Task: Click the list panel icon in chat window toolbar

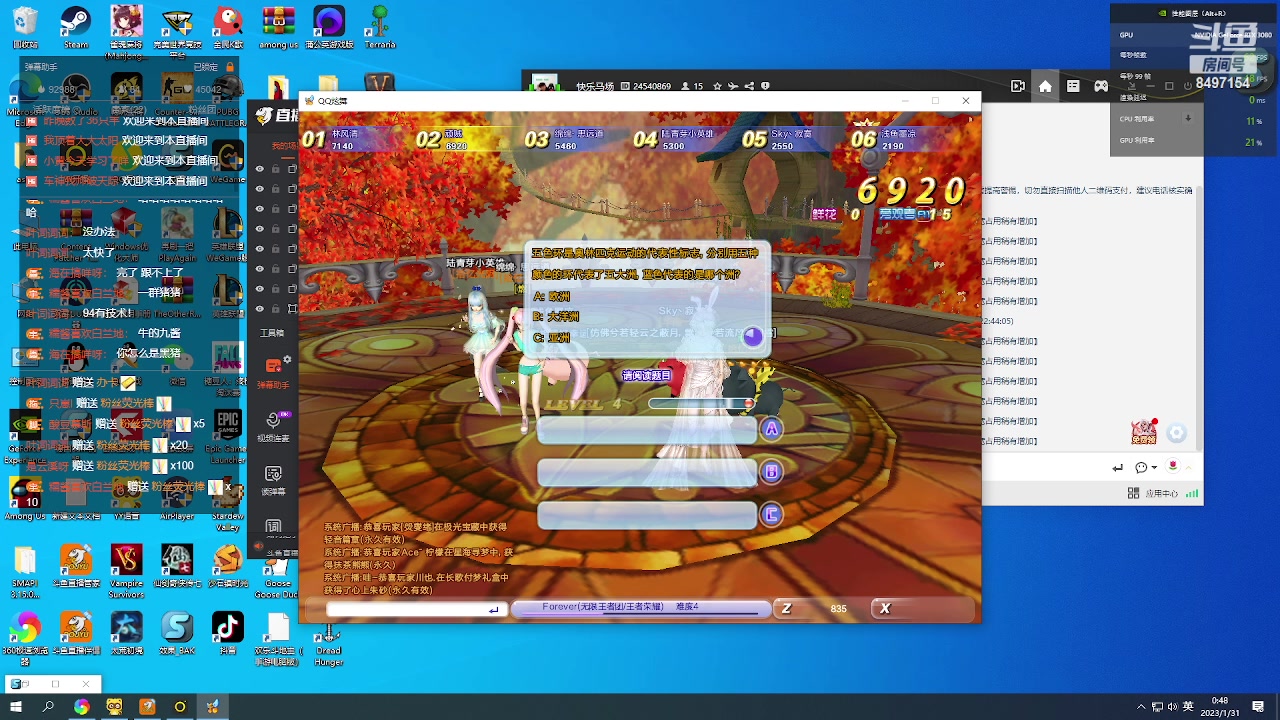Action: pos(1073,86)
